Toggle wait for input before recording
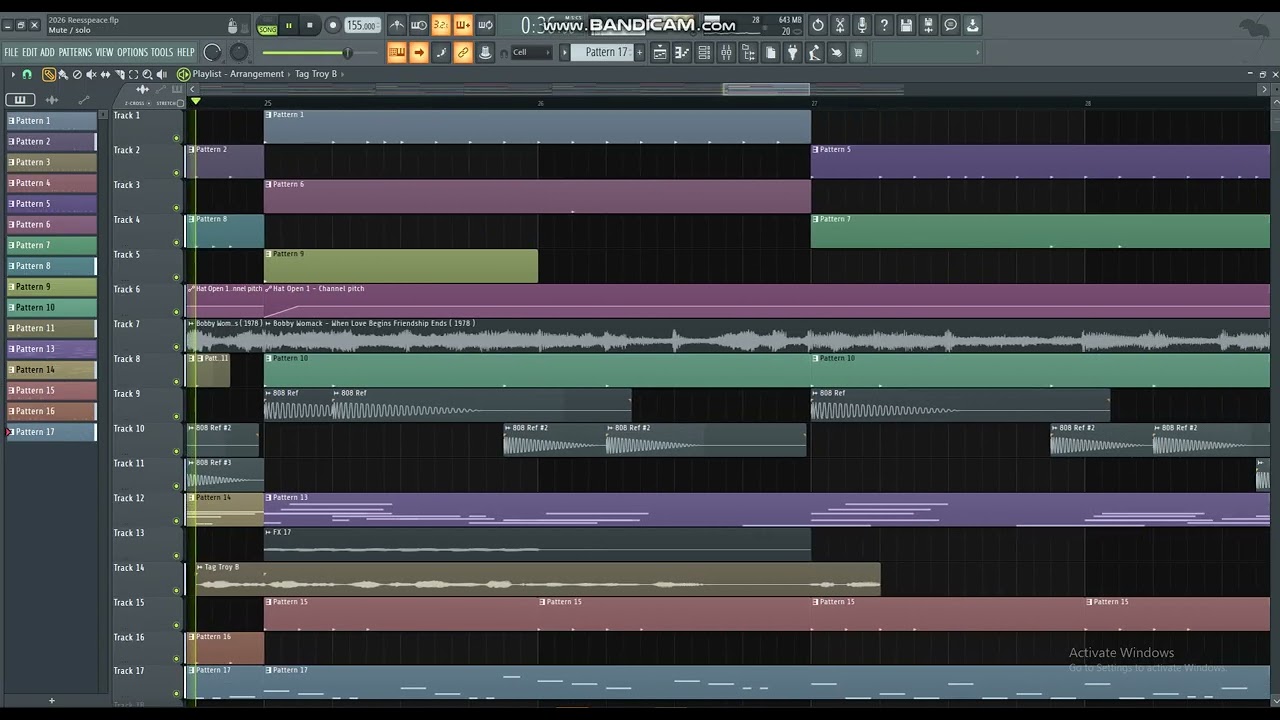Viewport: 1280px width, 720px height. (x=419, y=25)
